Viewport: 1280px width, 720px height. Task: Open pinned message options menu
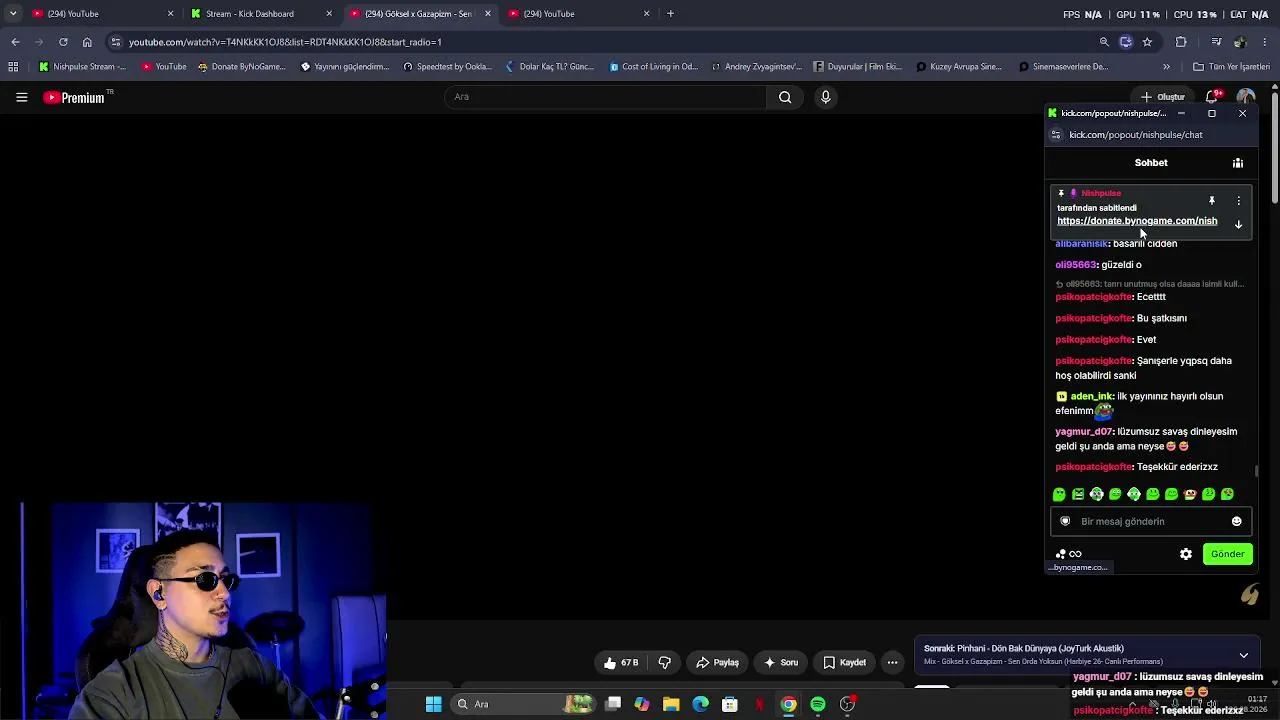tap(1238, 201)
